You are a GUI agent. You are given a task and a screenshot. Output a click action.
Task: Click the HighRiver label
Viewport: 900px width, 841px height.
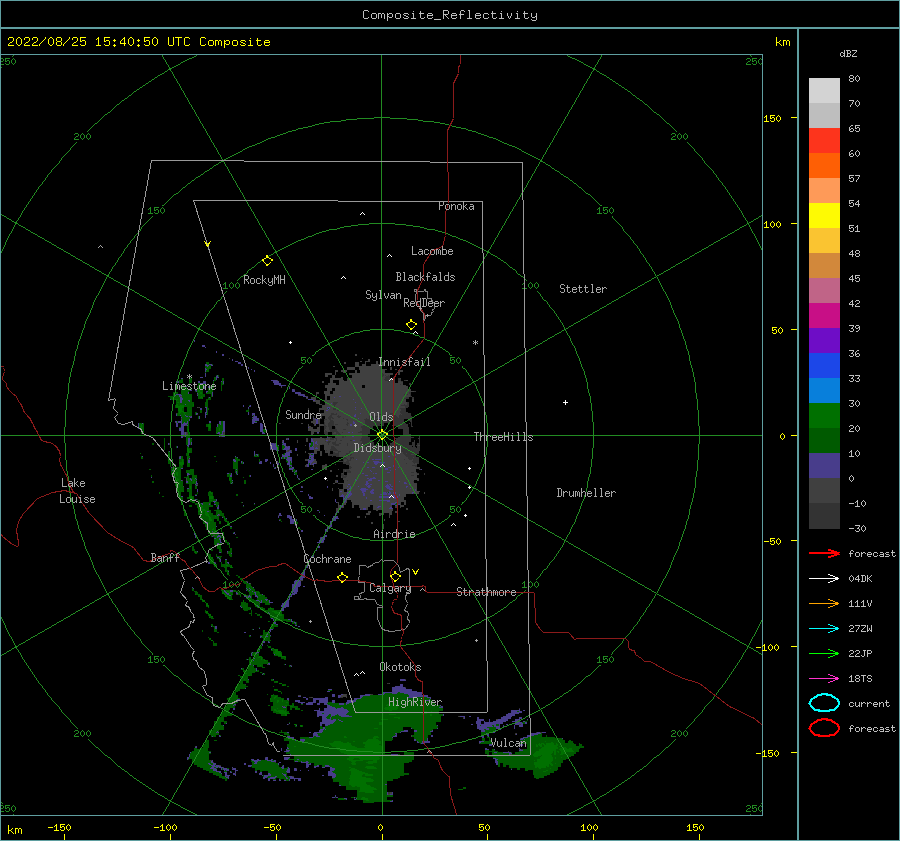tap(415, 702)
